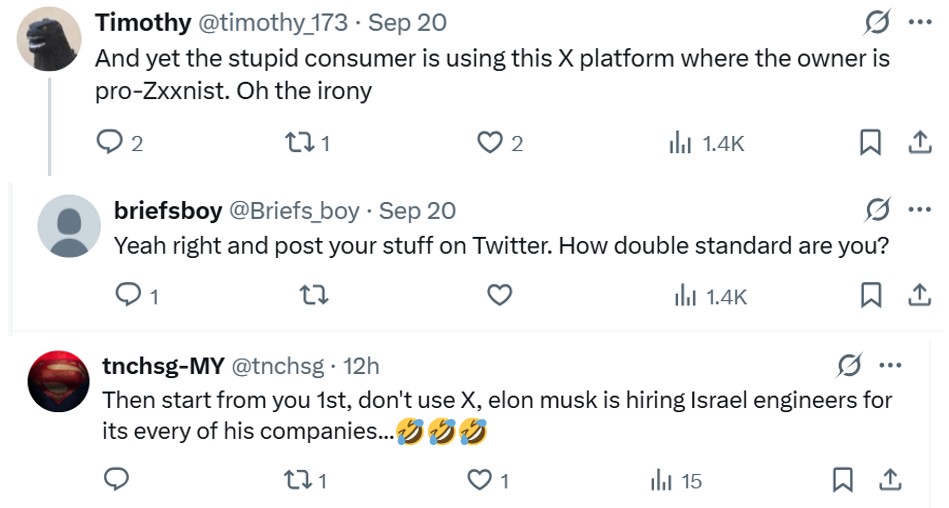Share Timothy's post
This screenshot has width=949, height=508.
[x=918, y=144]
